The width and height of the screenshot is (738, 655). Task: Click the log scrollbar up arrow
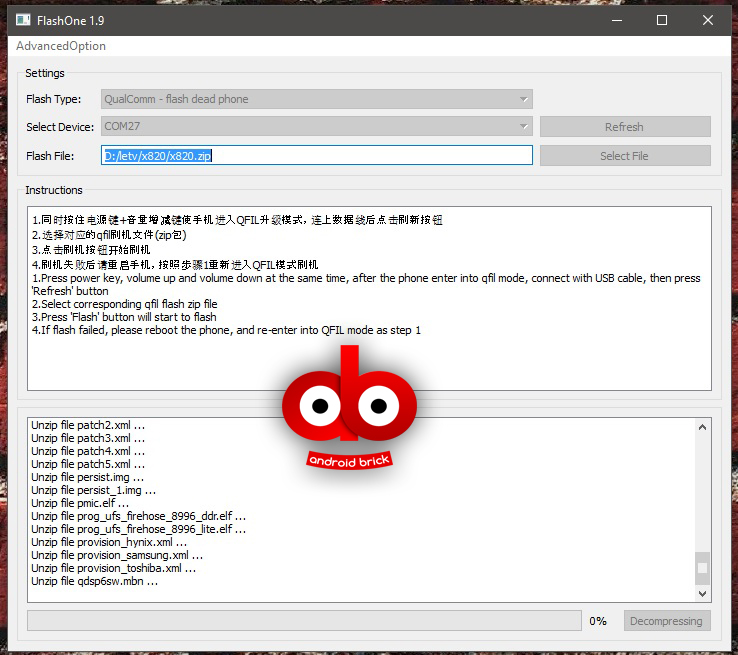(x=702, y=426)
